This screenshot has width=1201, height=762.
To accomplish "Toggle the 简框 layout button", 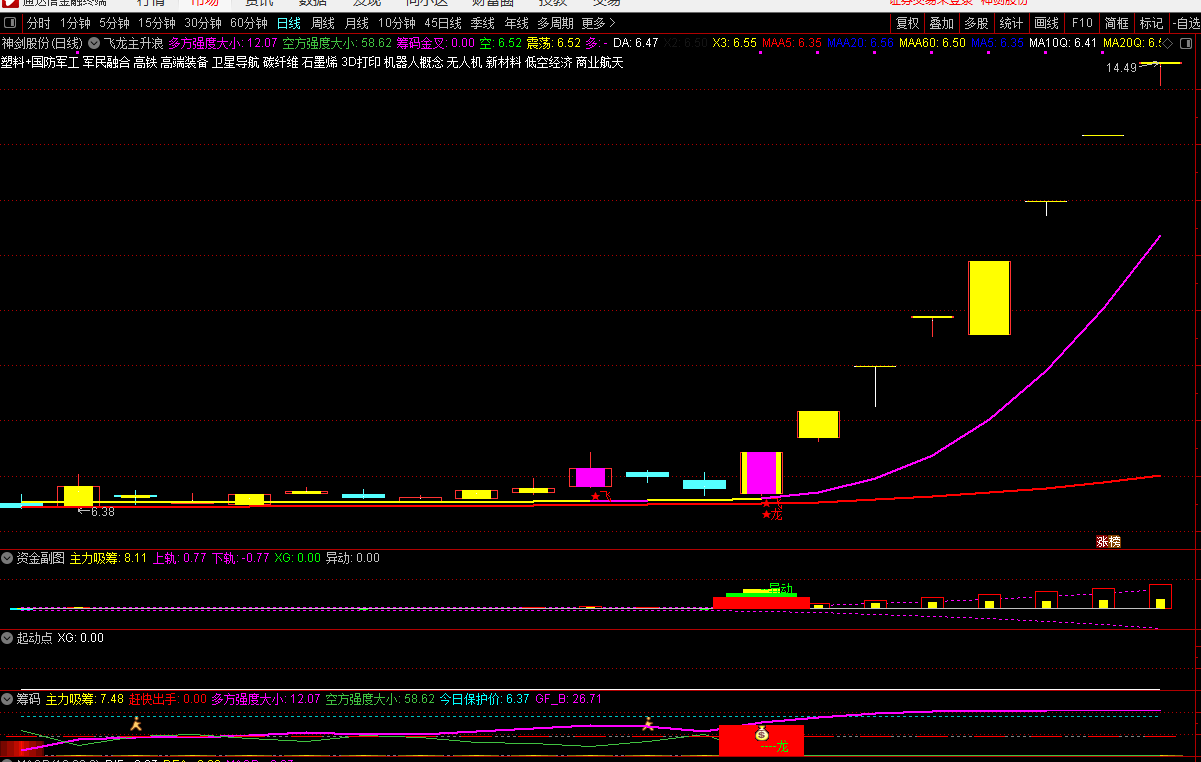I will point(1116,23).
